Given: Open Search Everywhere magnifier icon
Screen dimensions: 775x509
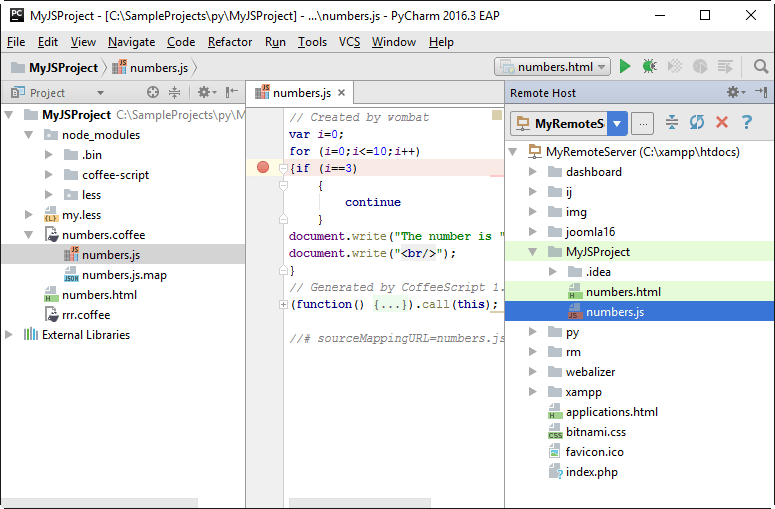Looking at the screenshot, I should 760,67.
